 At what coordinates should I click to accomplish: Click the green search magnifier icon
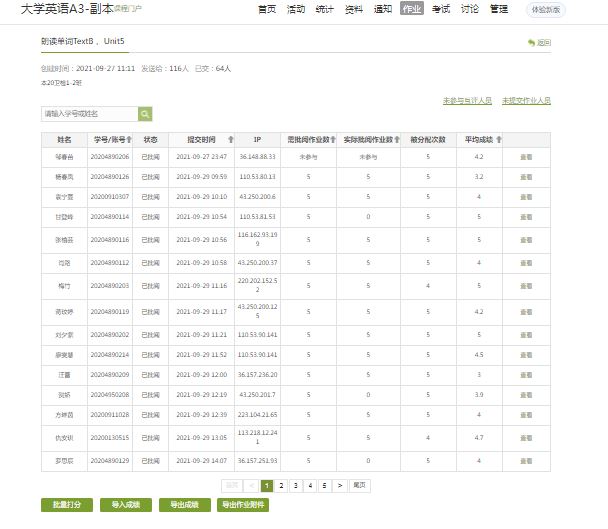145,114
